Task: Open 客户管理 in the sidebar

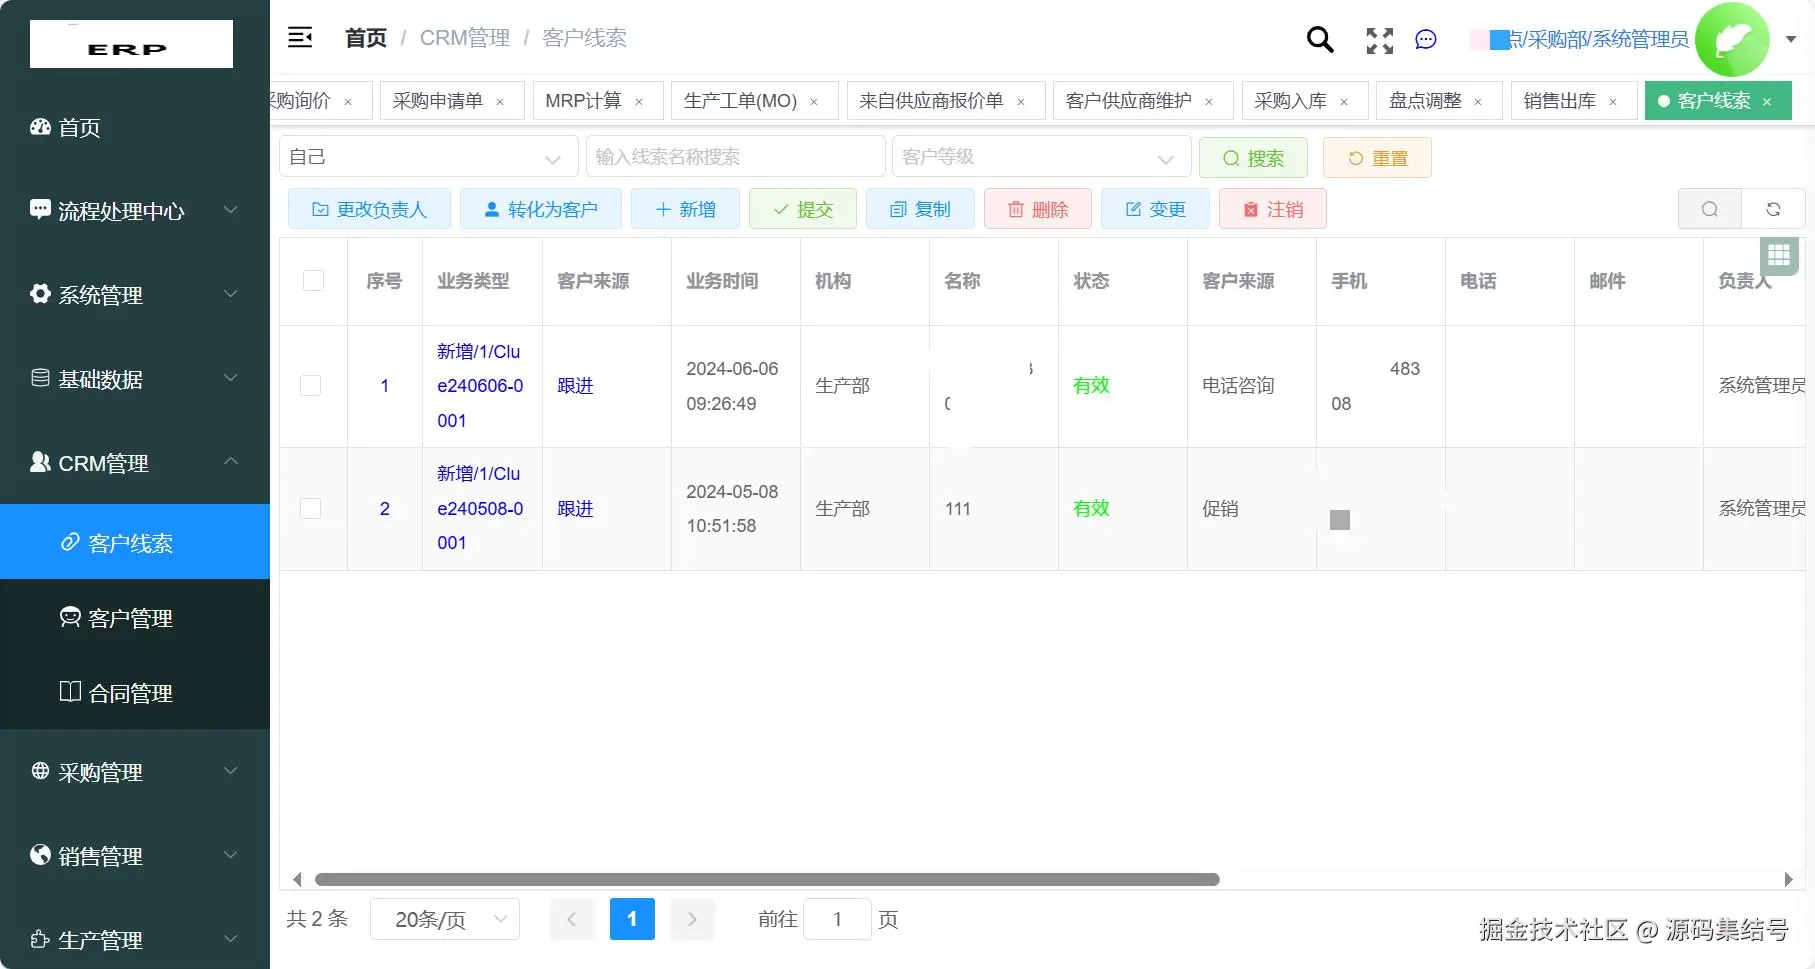Action: coord(135,618)
